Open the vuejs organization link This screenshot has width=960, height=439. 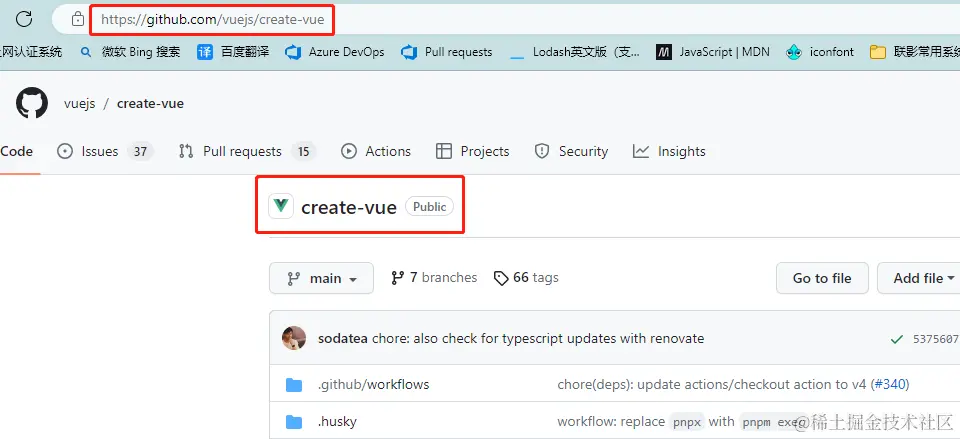click(80, 103)
